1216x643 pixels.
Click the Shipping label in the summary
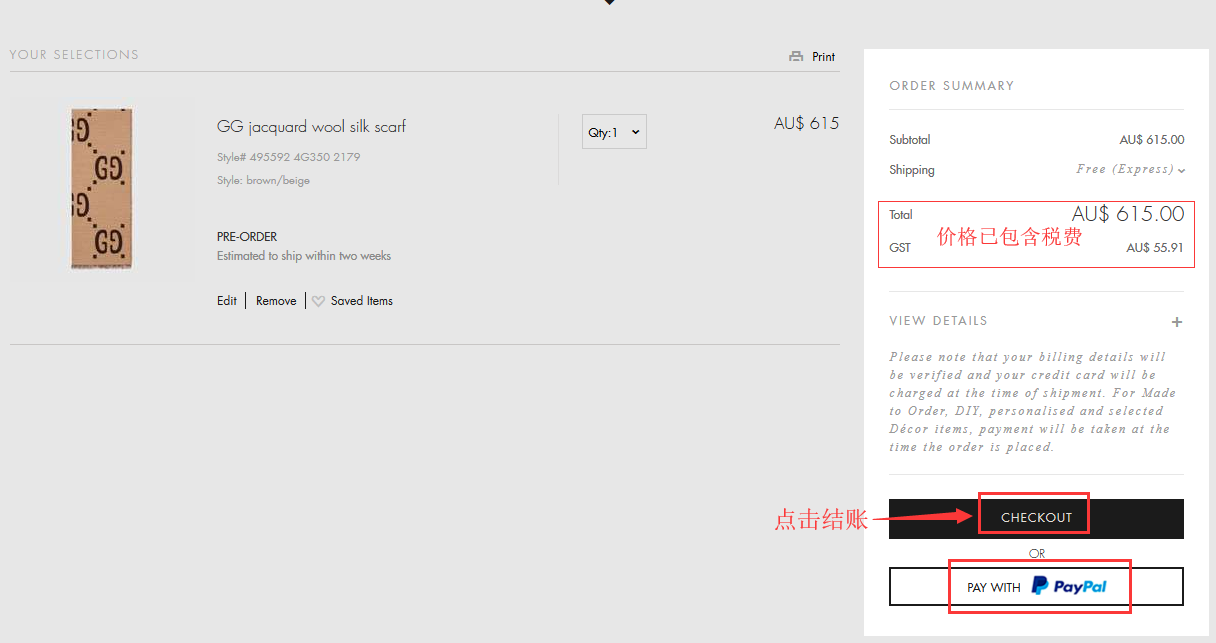912,170
